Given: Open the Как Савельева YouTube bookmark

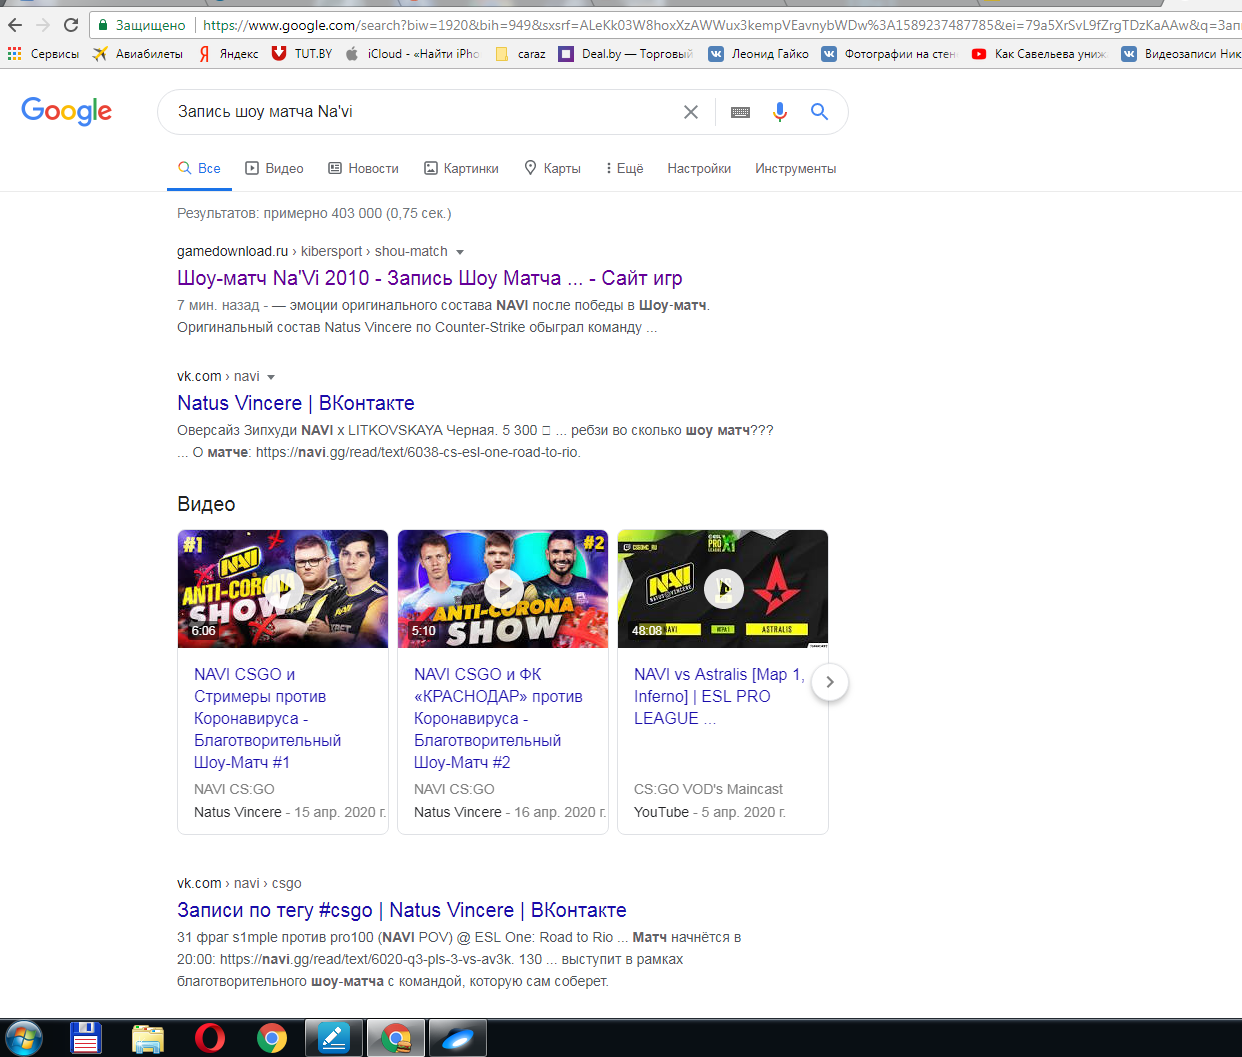Looking at the screenshot, I should [1039, 54].
